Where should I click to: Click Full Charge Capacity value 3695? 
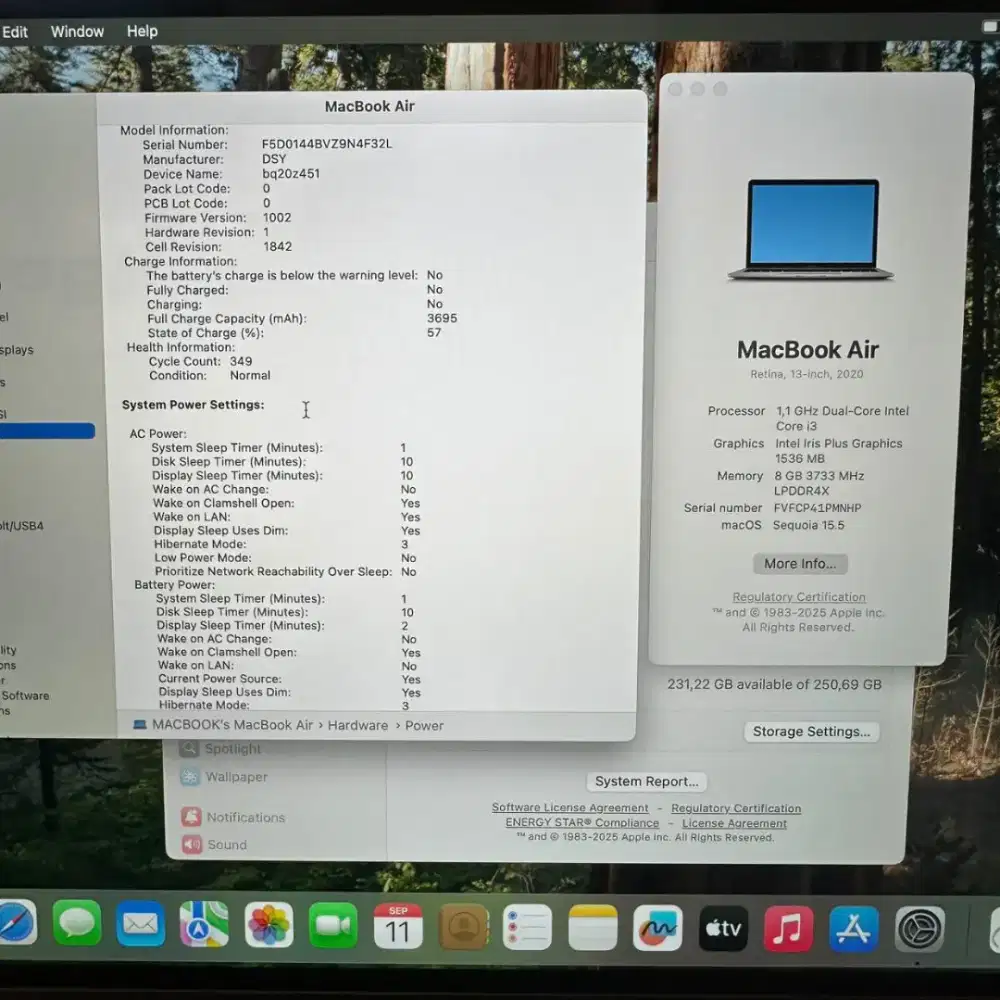(x=442, y=318)
